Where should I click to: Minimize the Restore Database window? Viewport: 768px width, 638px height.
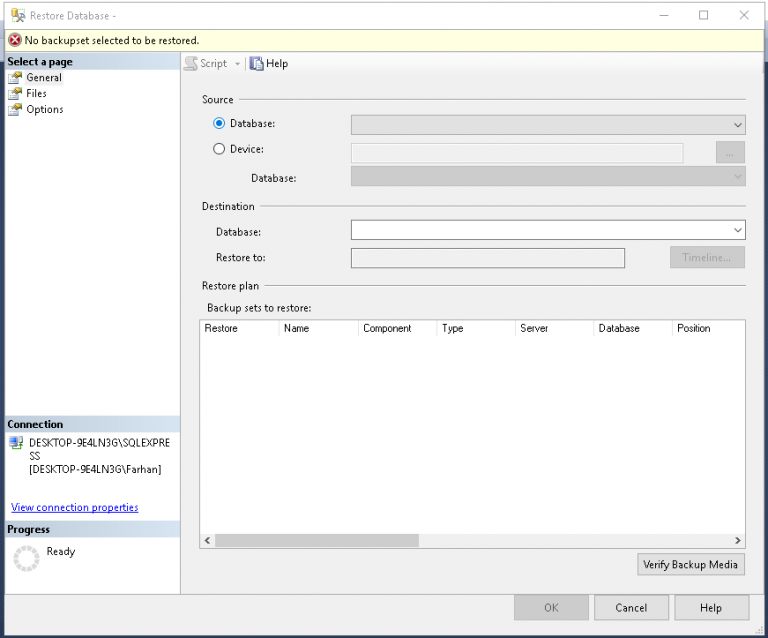pos(664,15)
